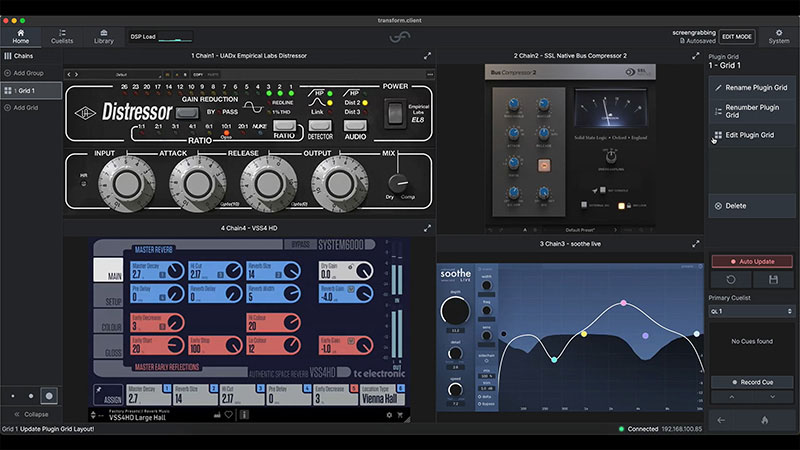Open the Library view

(104, 36)
